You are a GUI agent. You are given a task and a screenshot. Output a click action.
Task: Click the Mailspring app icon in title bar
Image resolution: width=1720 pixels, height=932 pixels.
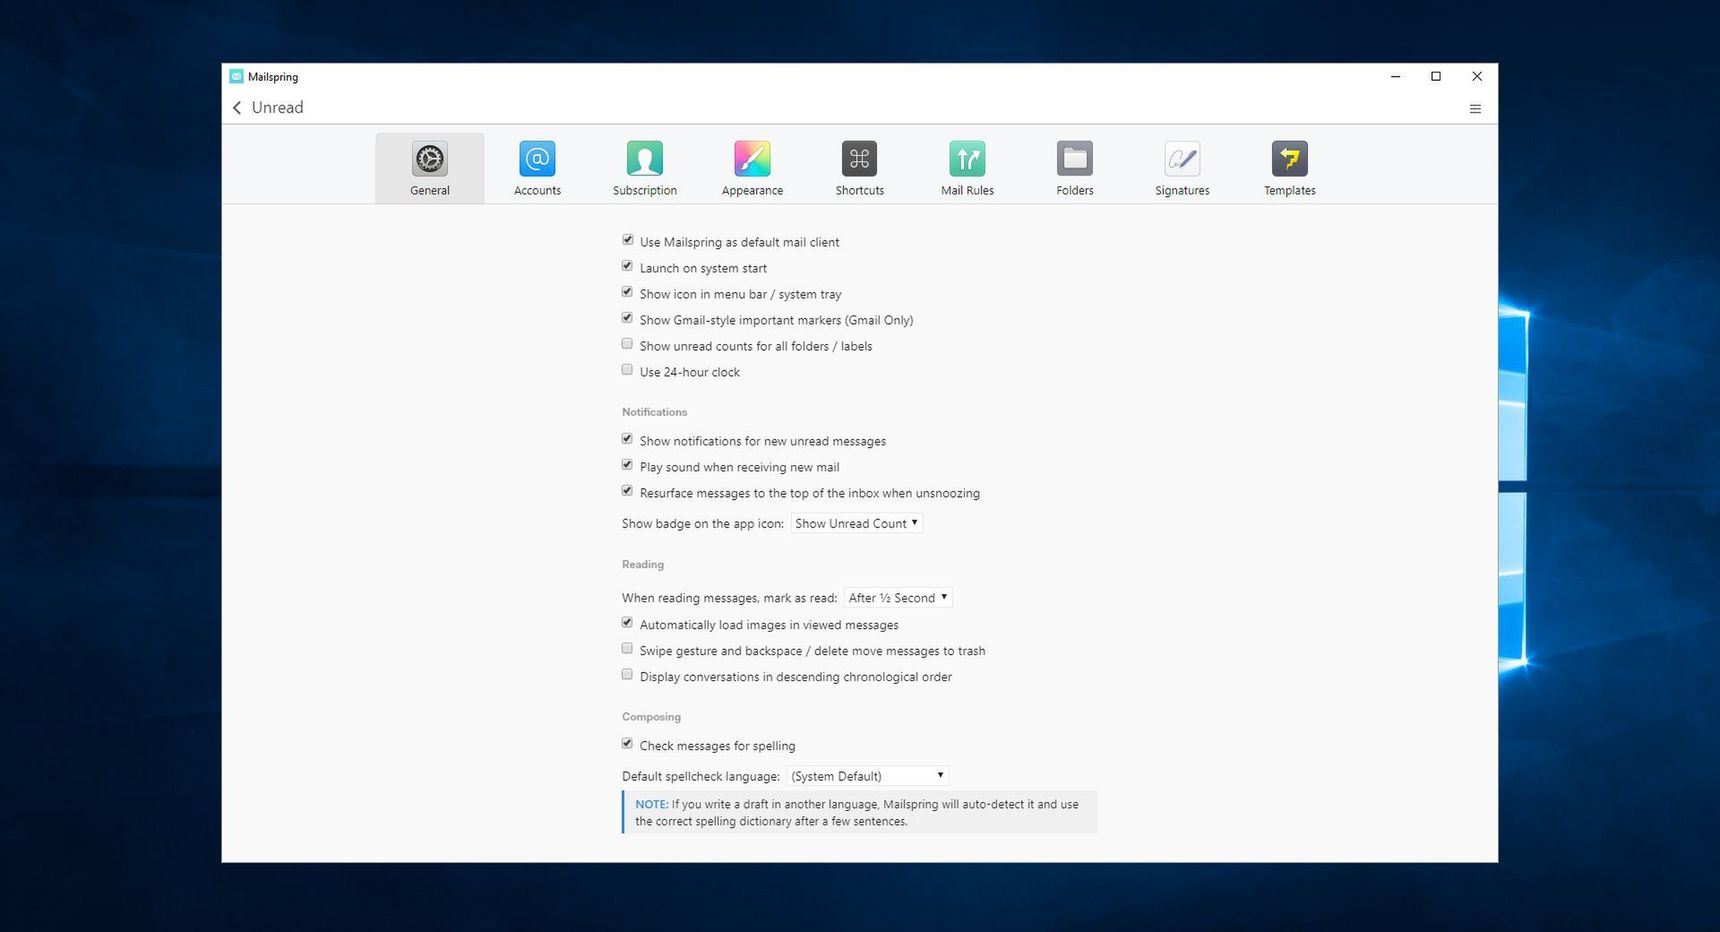click(236, 76)
